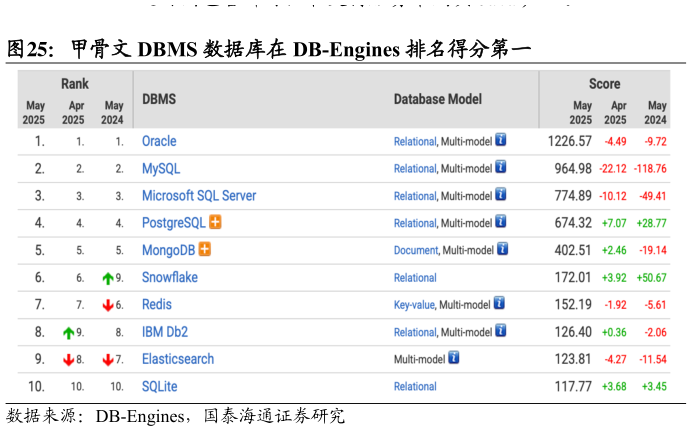Click Relational link in Microsoft SQL Server row

415,196
